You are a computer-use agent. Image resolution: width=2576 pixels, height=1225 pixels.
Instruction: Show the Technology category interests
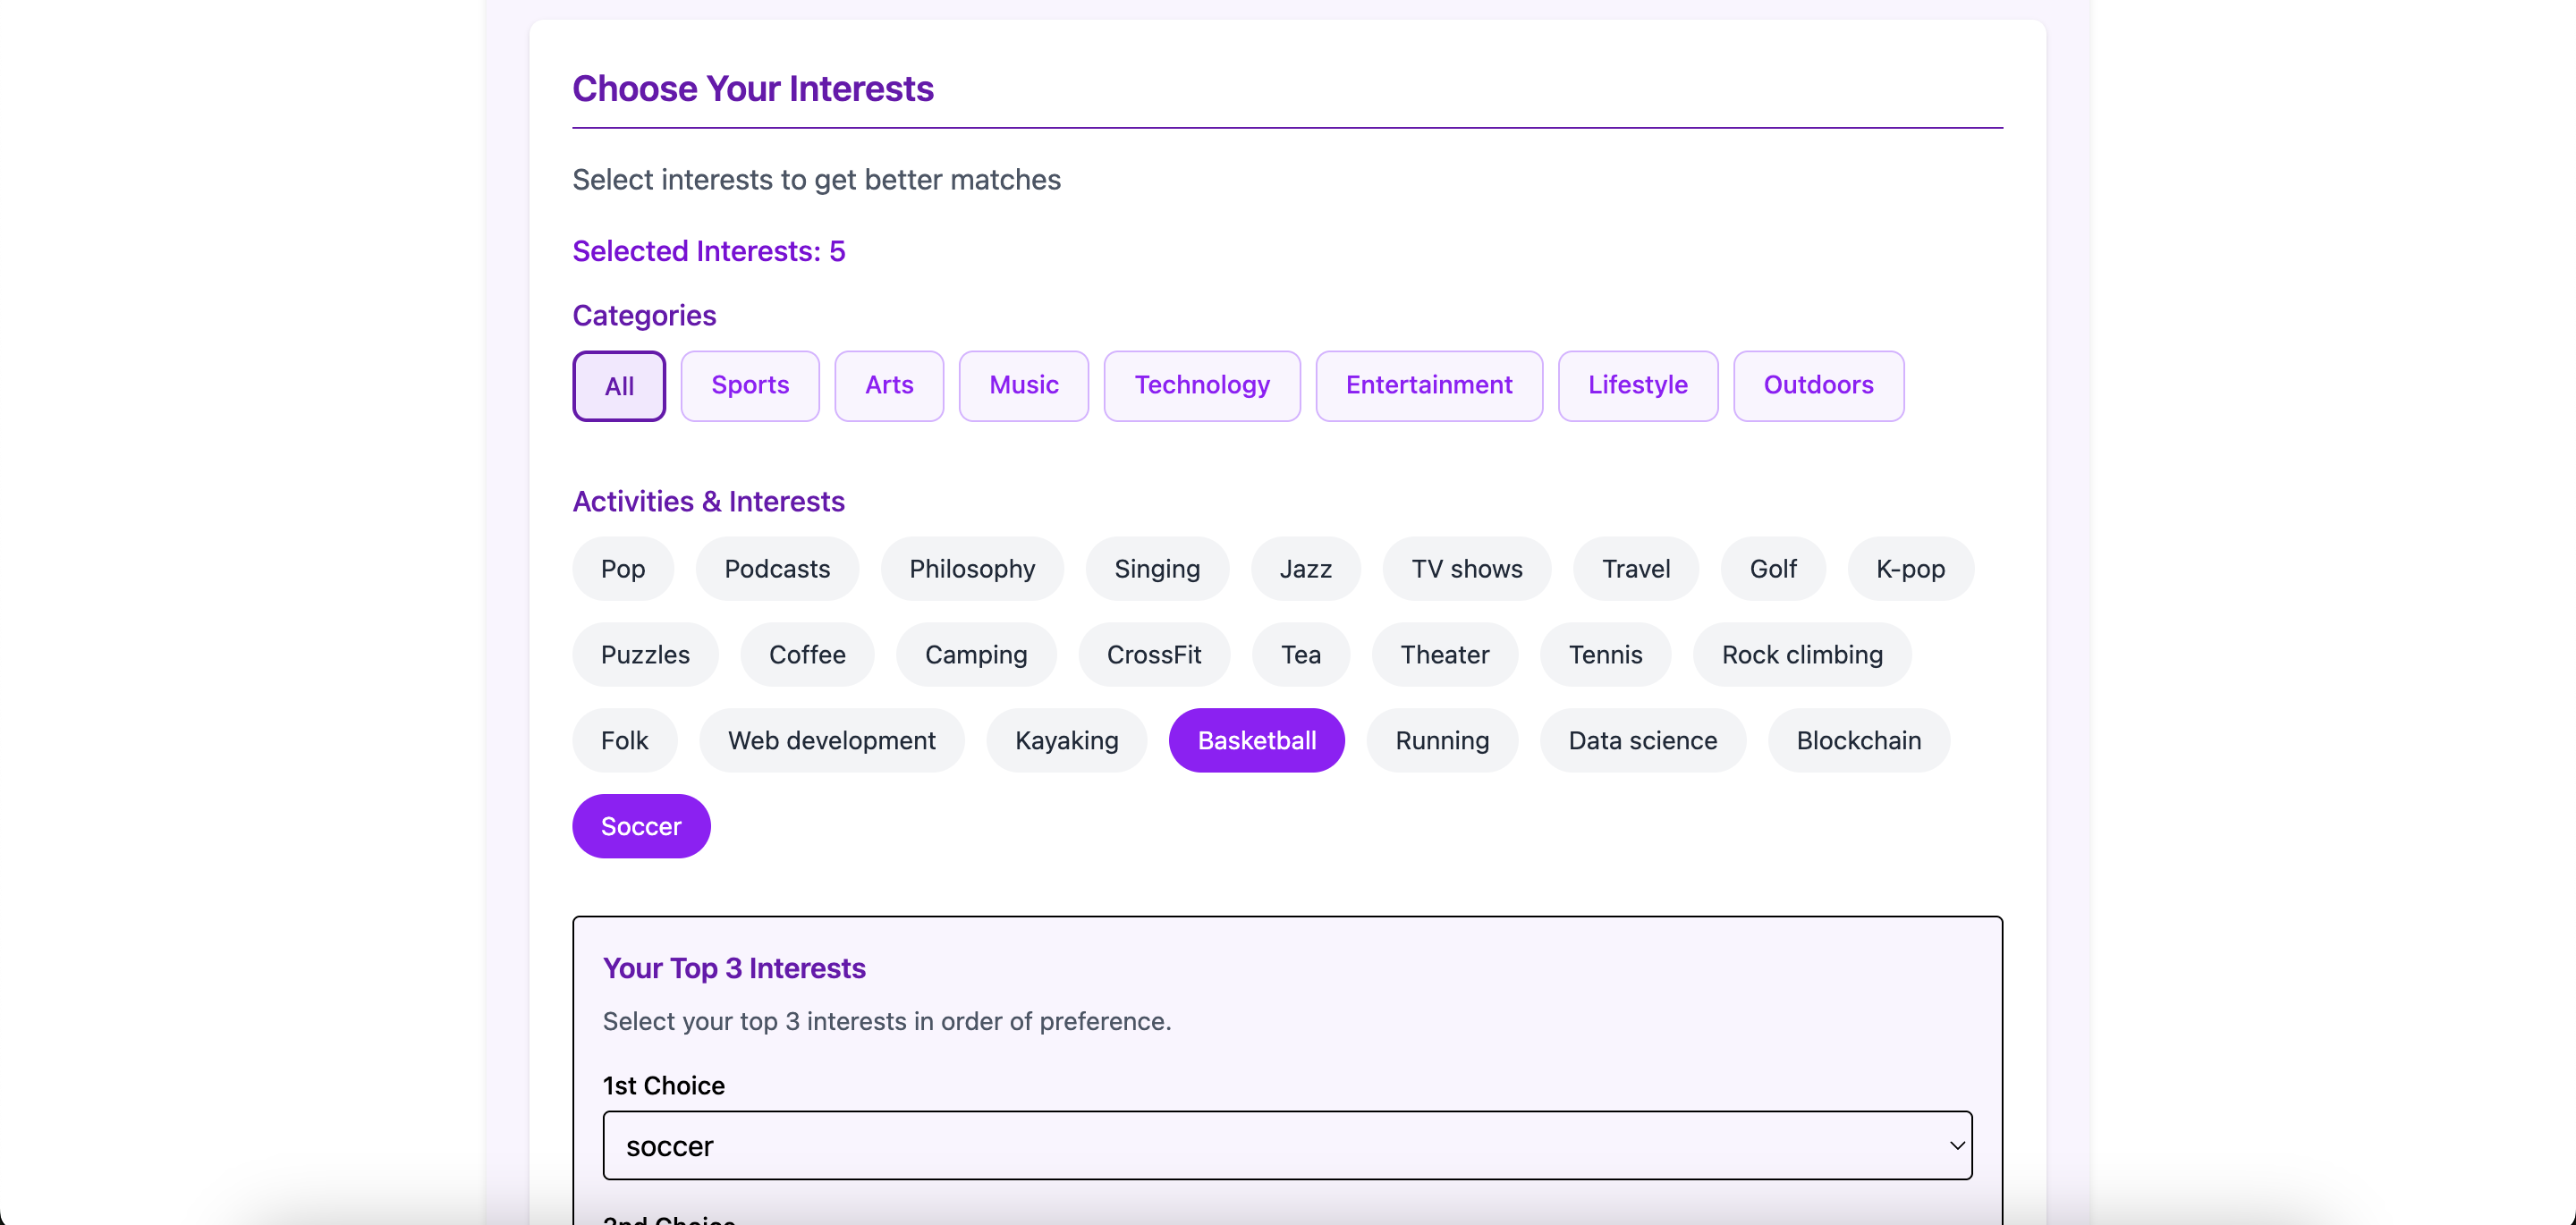tap(1201, 385)
